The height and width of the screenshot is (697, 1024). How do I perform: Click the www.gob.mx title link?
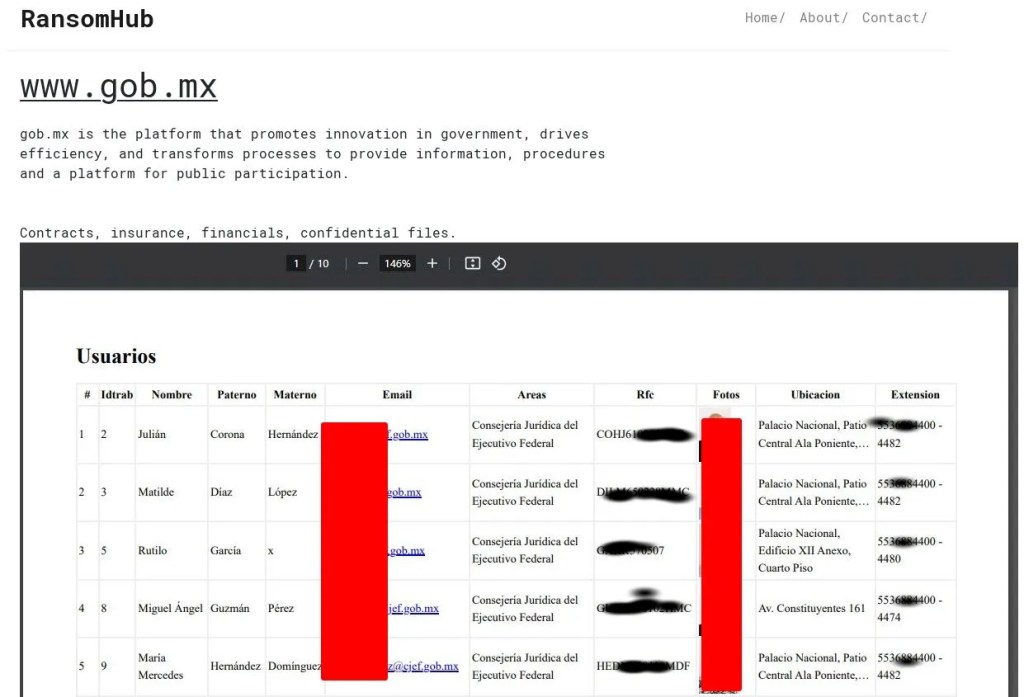(118, 87)
